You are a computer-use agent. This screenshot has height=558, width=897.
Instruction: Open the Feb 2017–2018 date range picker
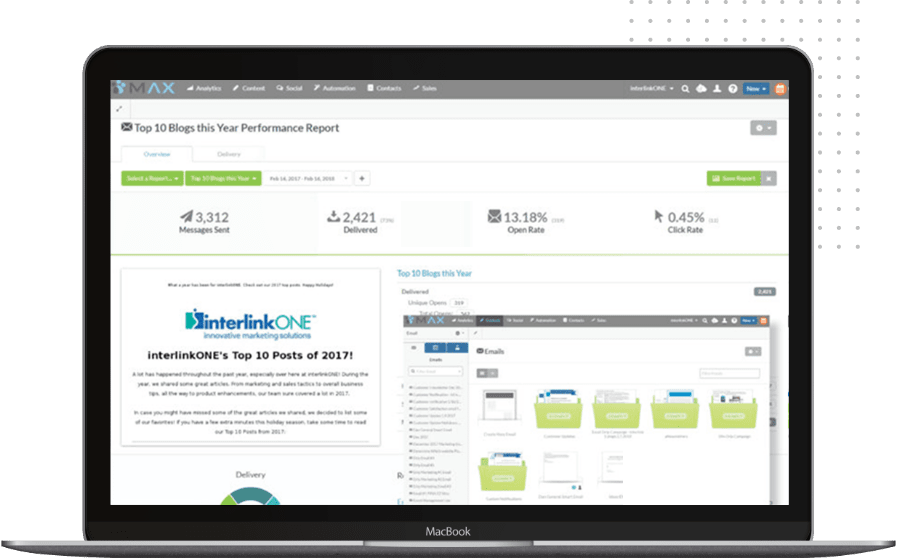click(x=308, y=179)
